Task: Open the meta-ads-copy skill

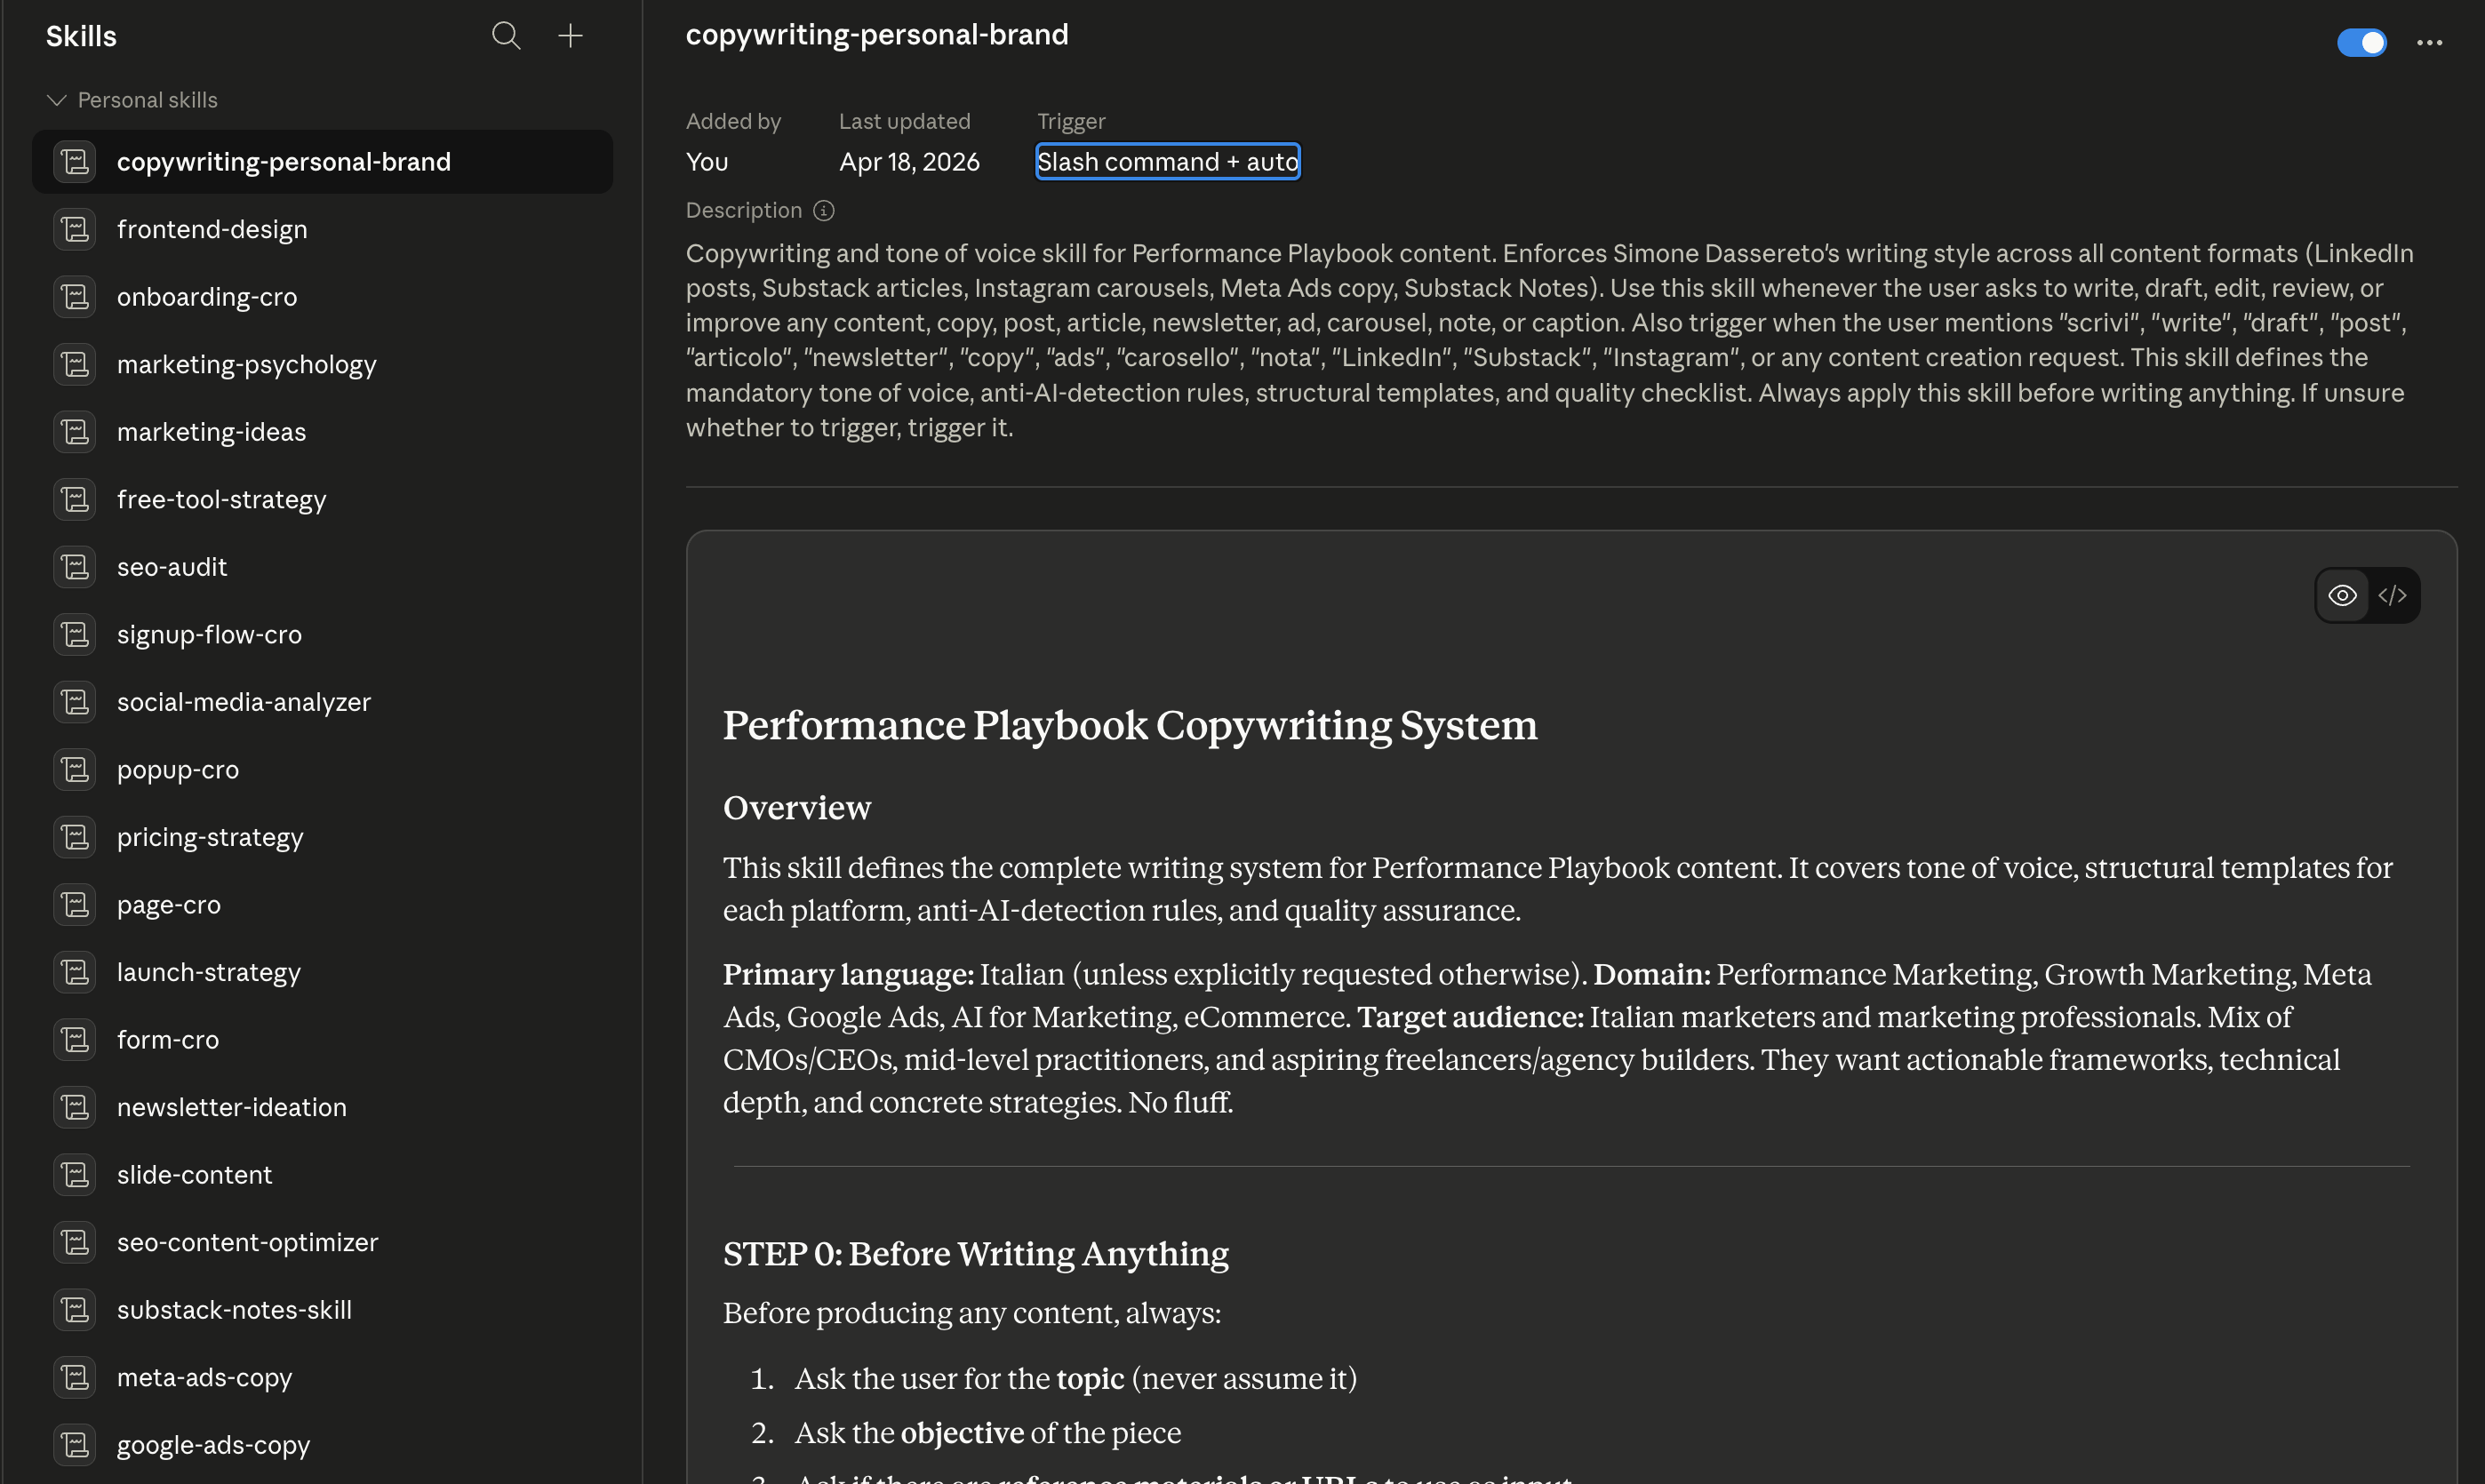Action: (x=322, y=1377)
